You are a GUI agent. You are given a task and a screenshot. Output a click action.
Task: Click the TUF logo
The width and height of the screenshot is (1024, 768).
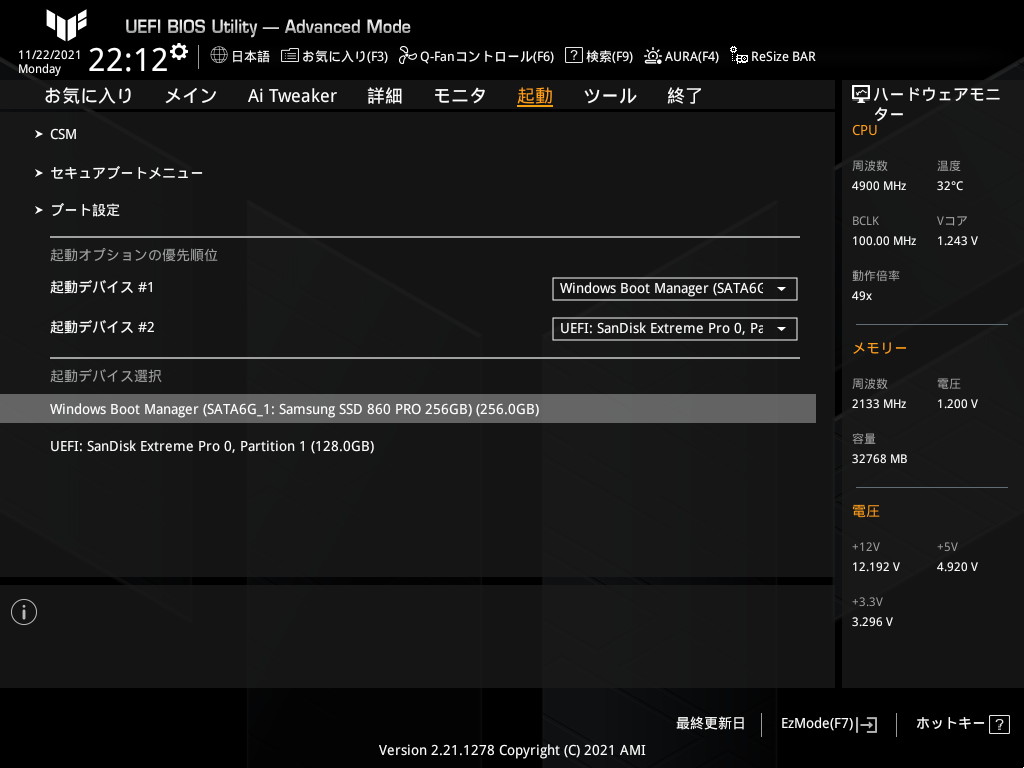point(67,25)
